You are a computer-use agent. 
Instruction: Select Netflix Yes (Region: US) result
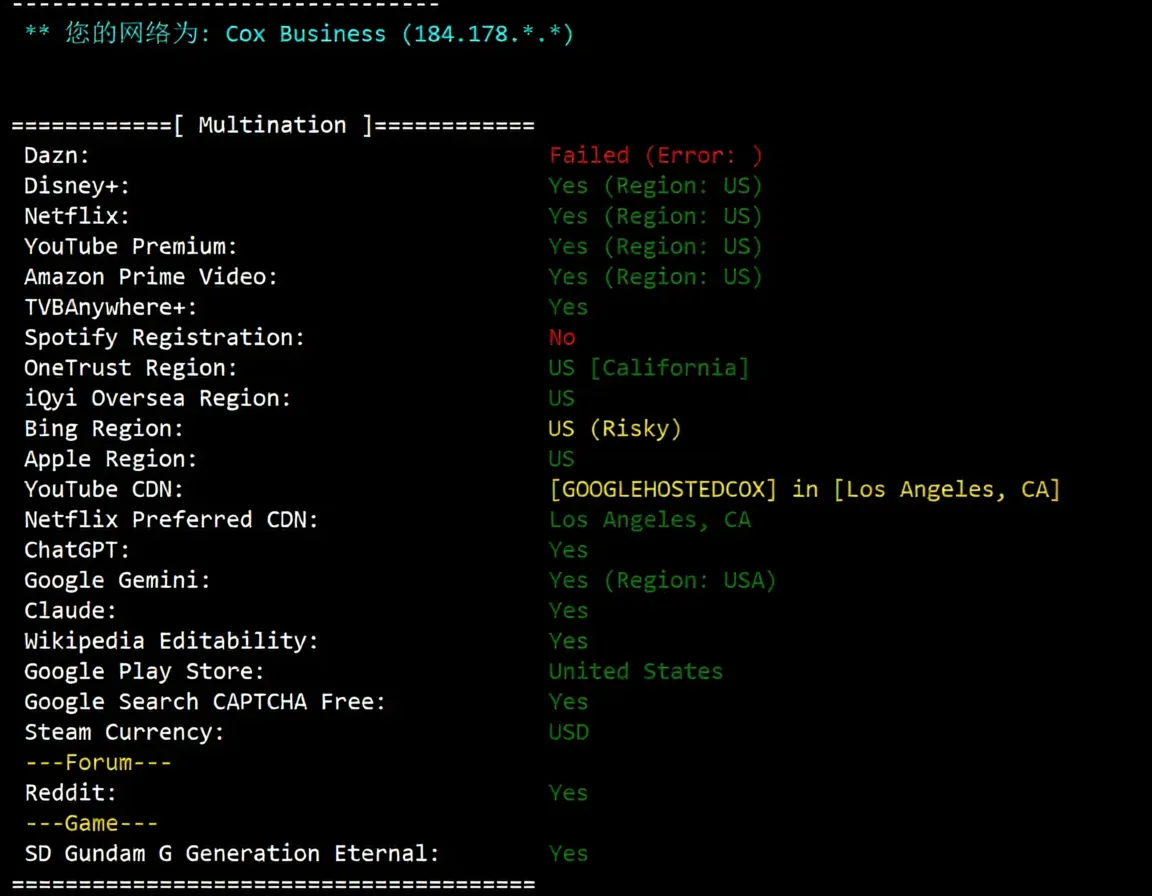tap(655, 216)
